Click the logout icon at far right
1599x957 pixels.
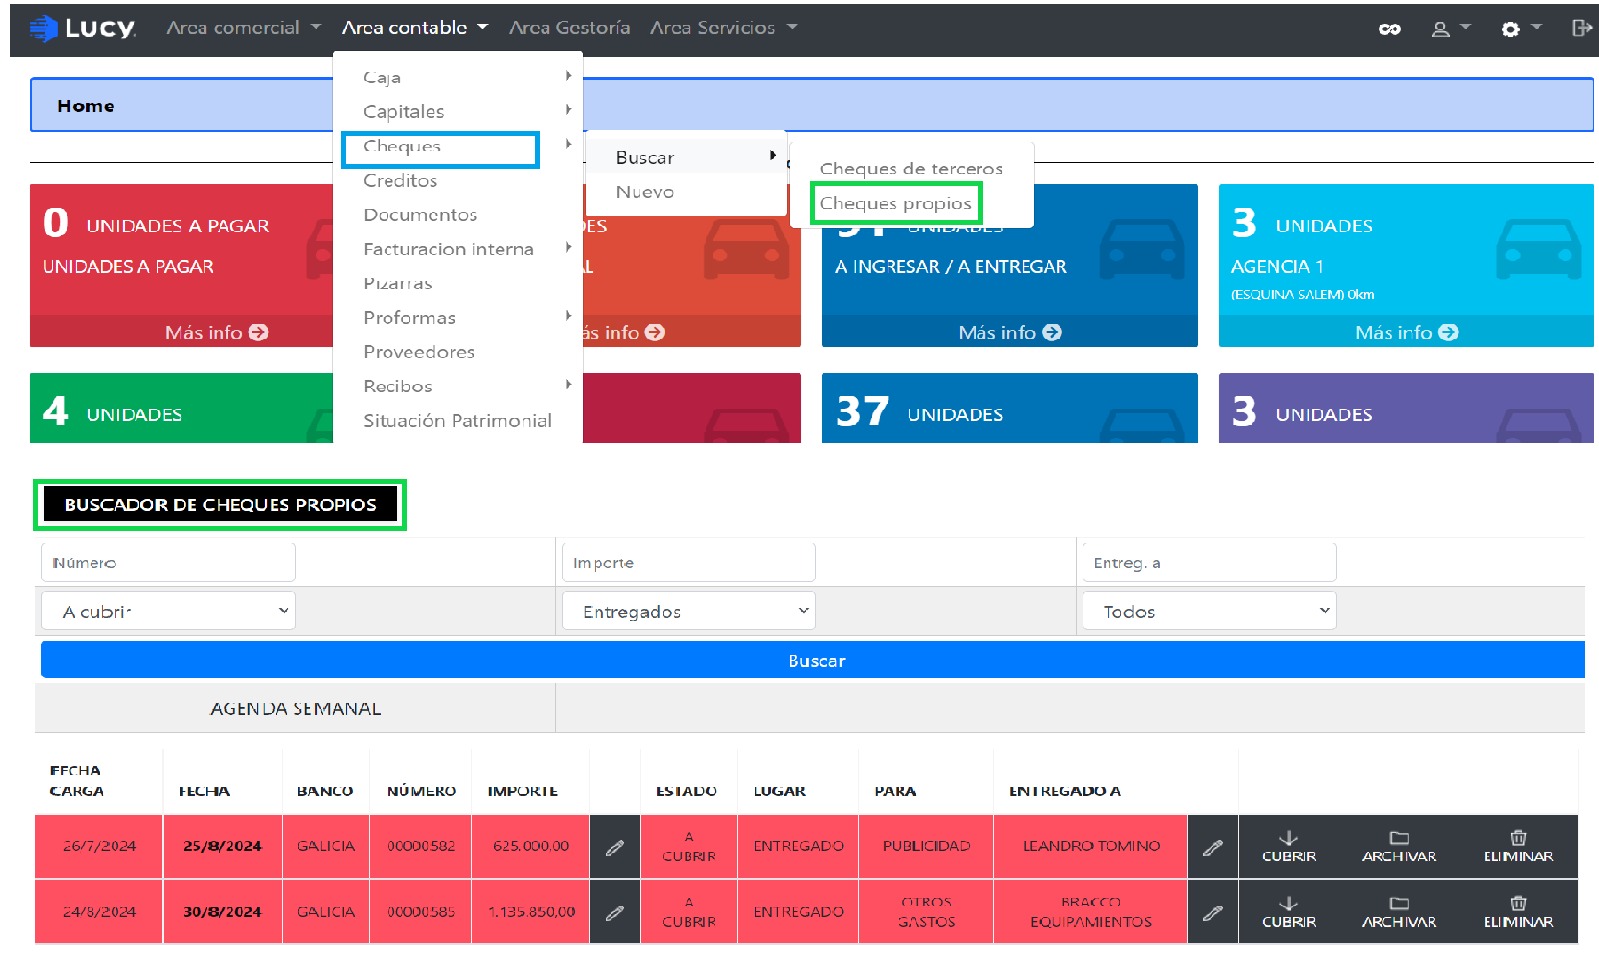tap(1581, 28)
